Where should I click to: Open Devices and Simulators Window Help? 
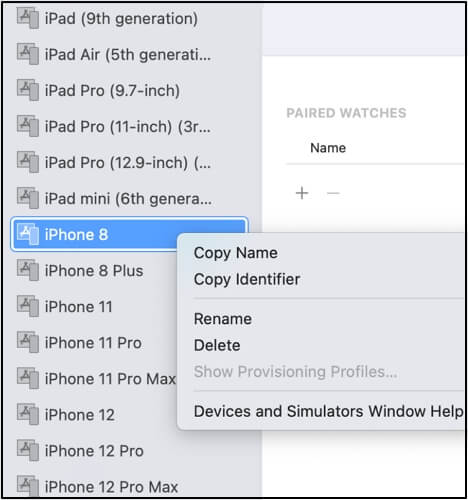pyautogui.click(x=328, y=411)
